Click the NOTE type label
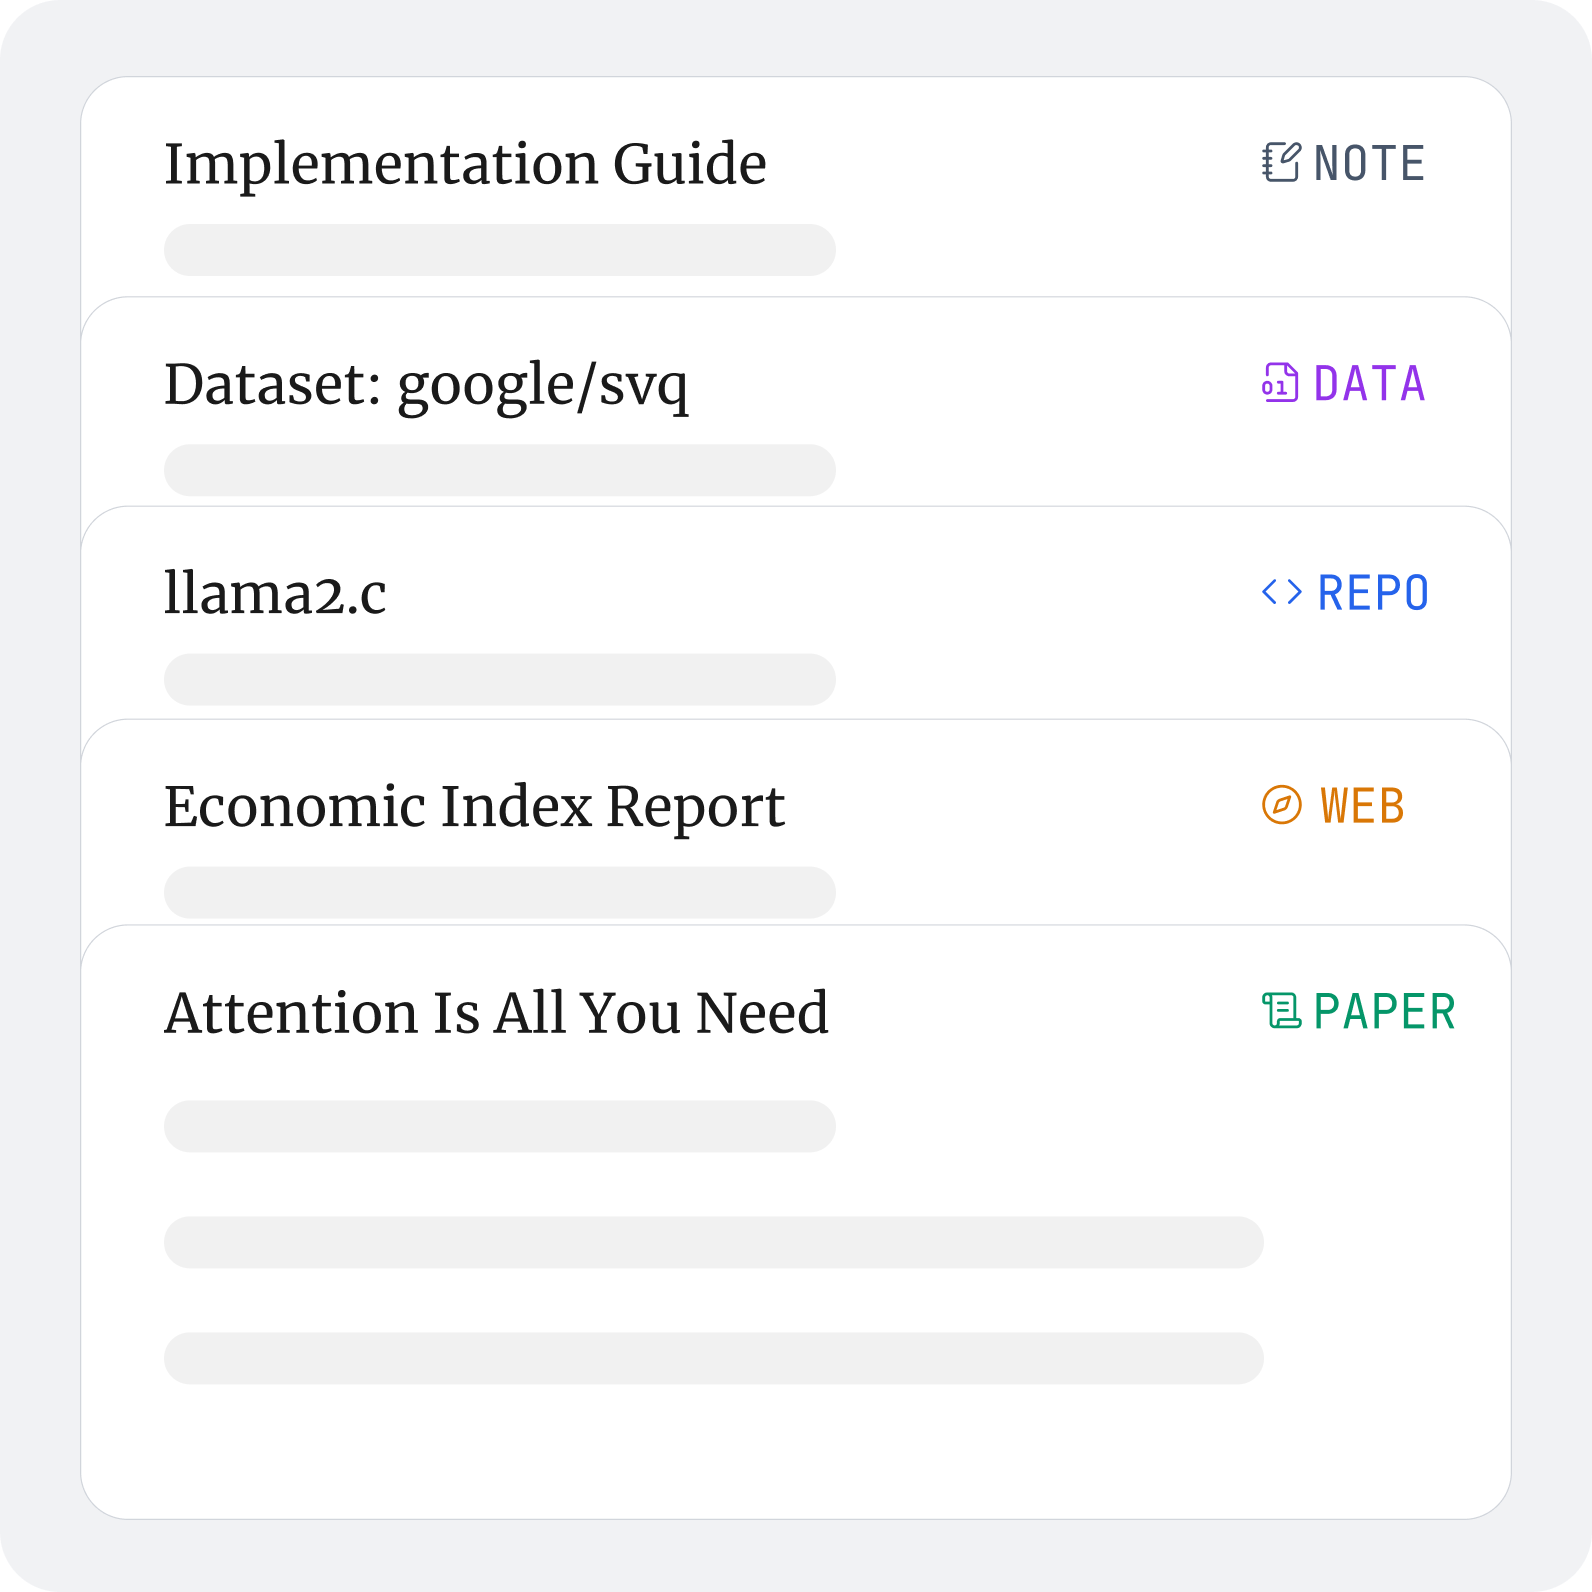1592x1592 pixels. click(x=1369, y=164)
